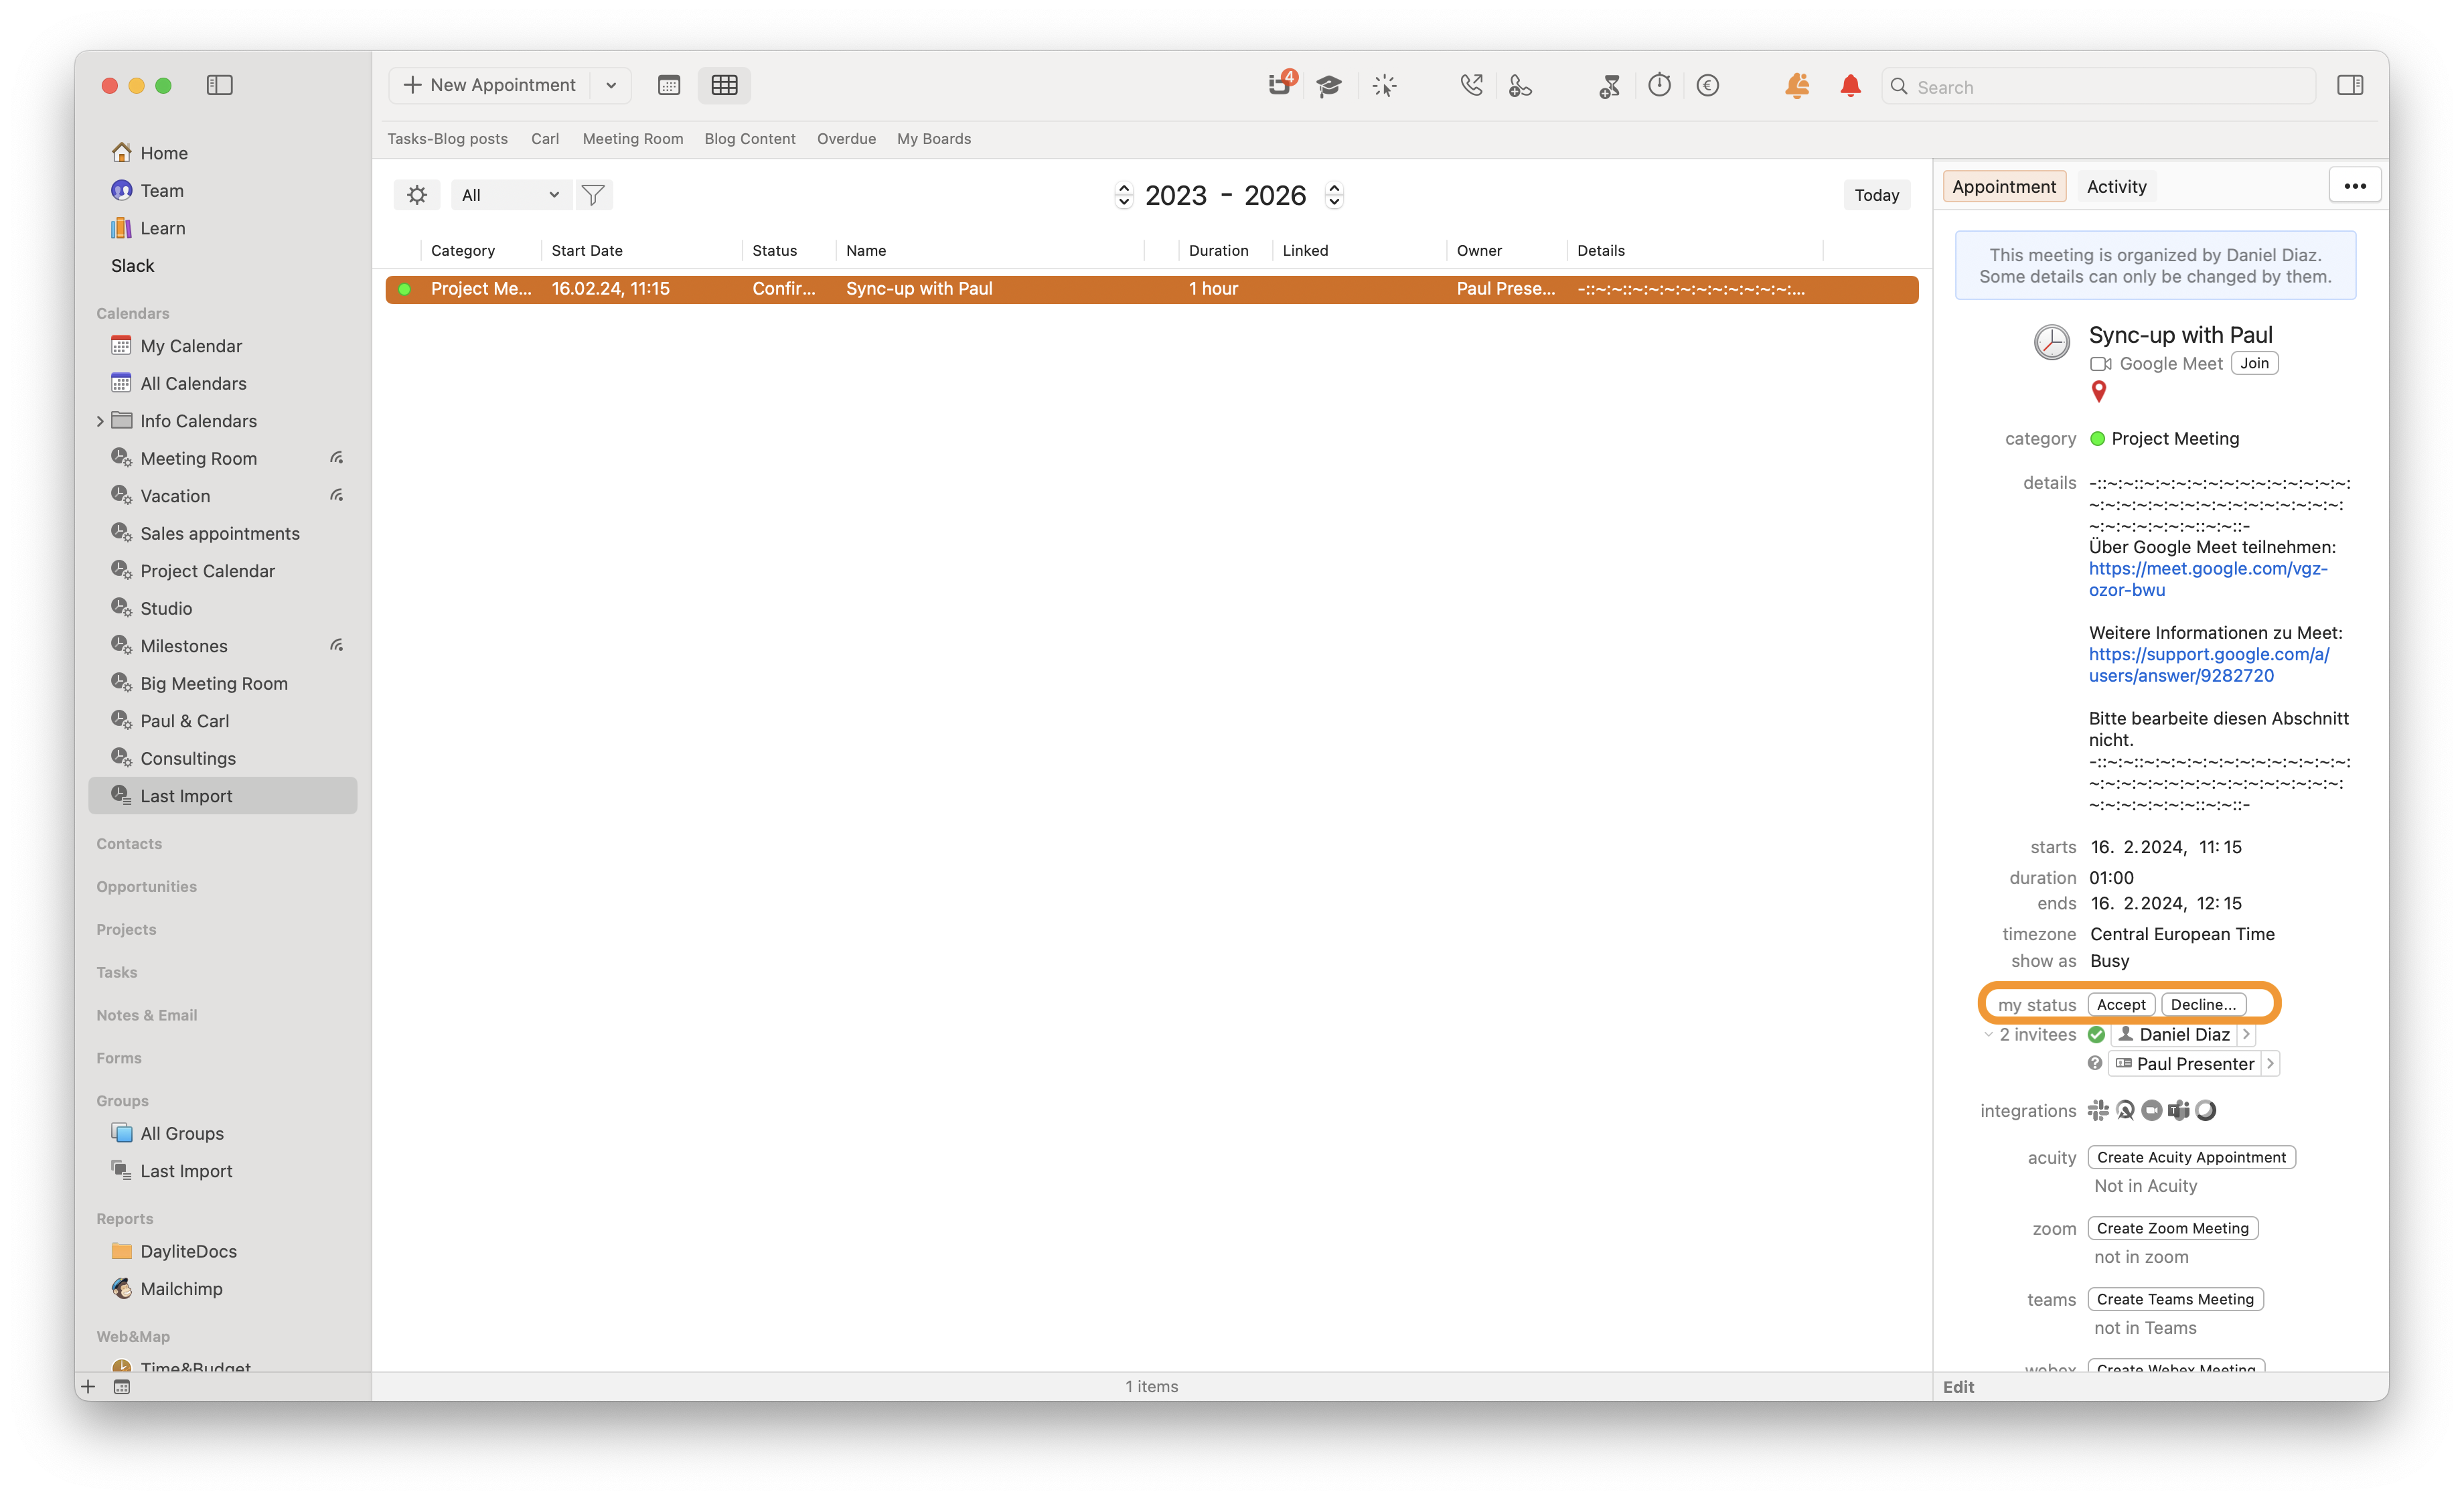The image size is (2464, 1500).
Task: Click the Slack integration icon in the details
Action: (2098, 1110)
